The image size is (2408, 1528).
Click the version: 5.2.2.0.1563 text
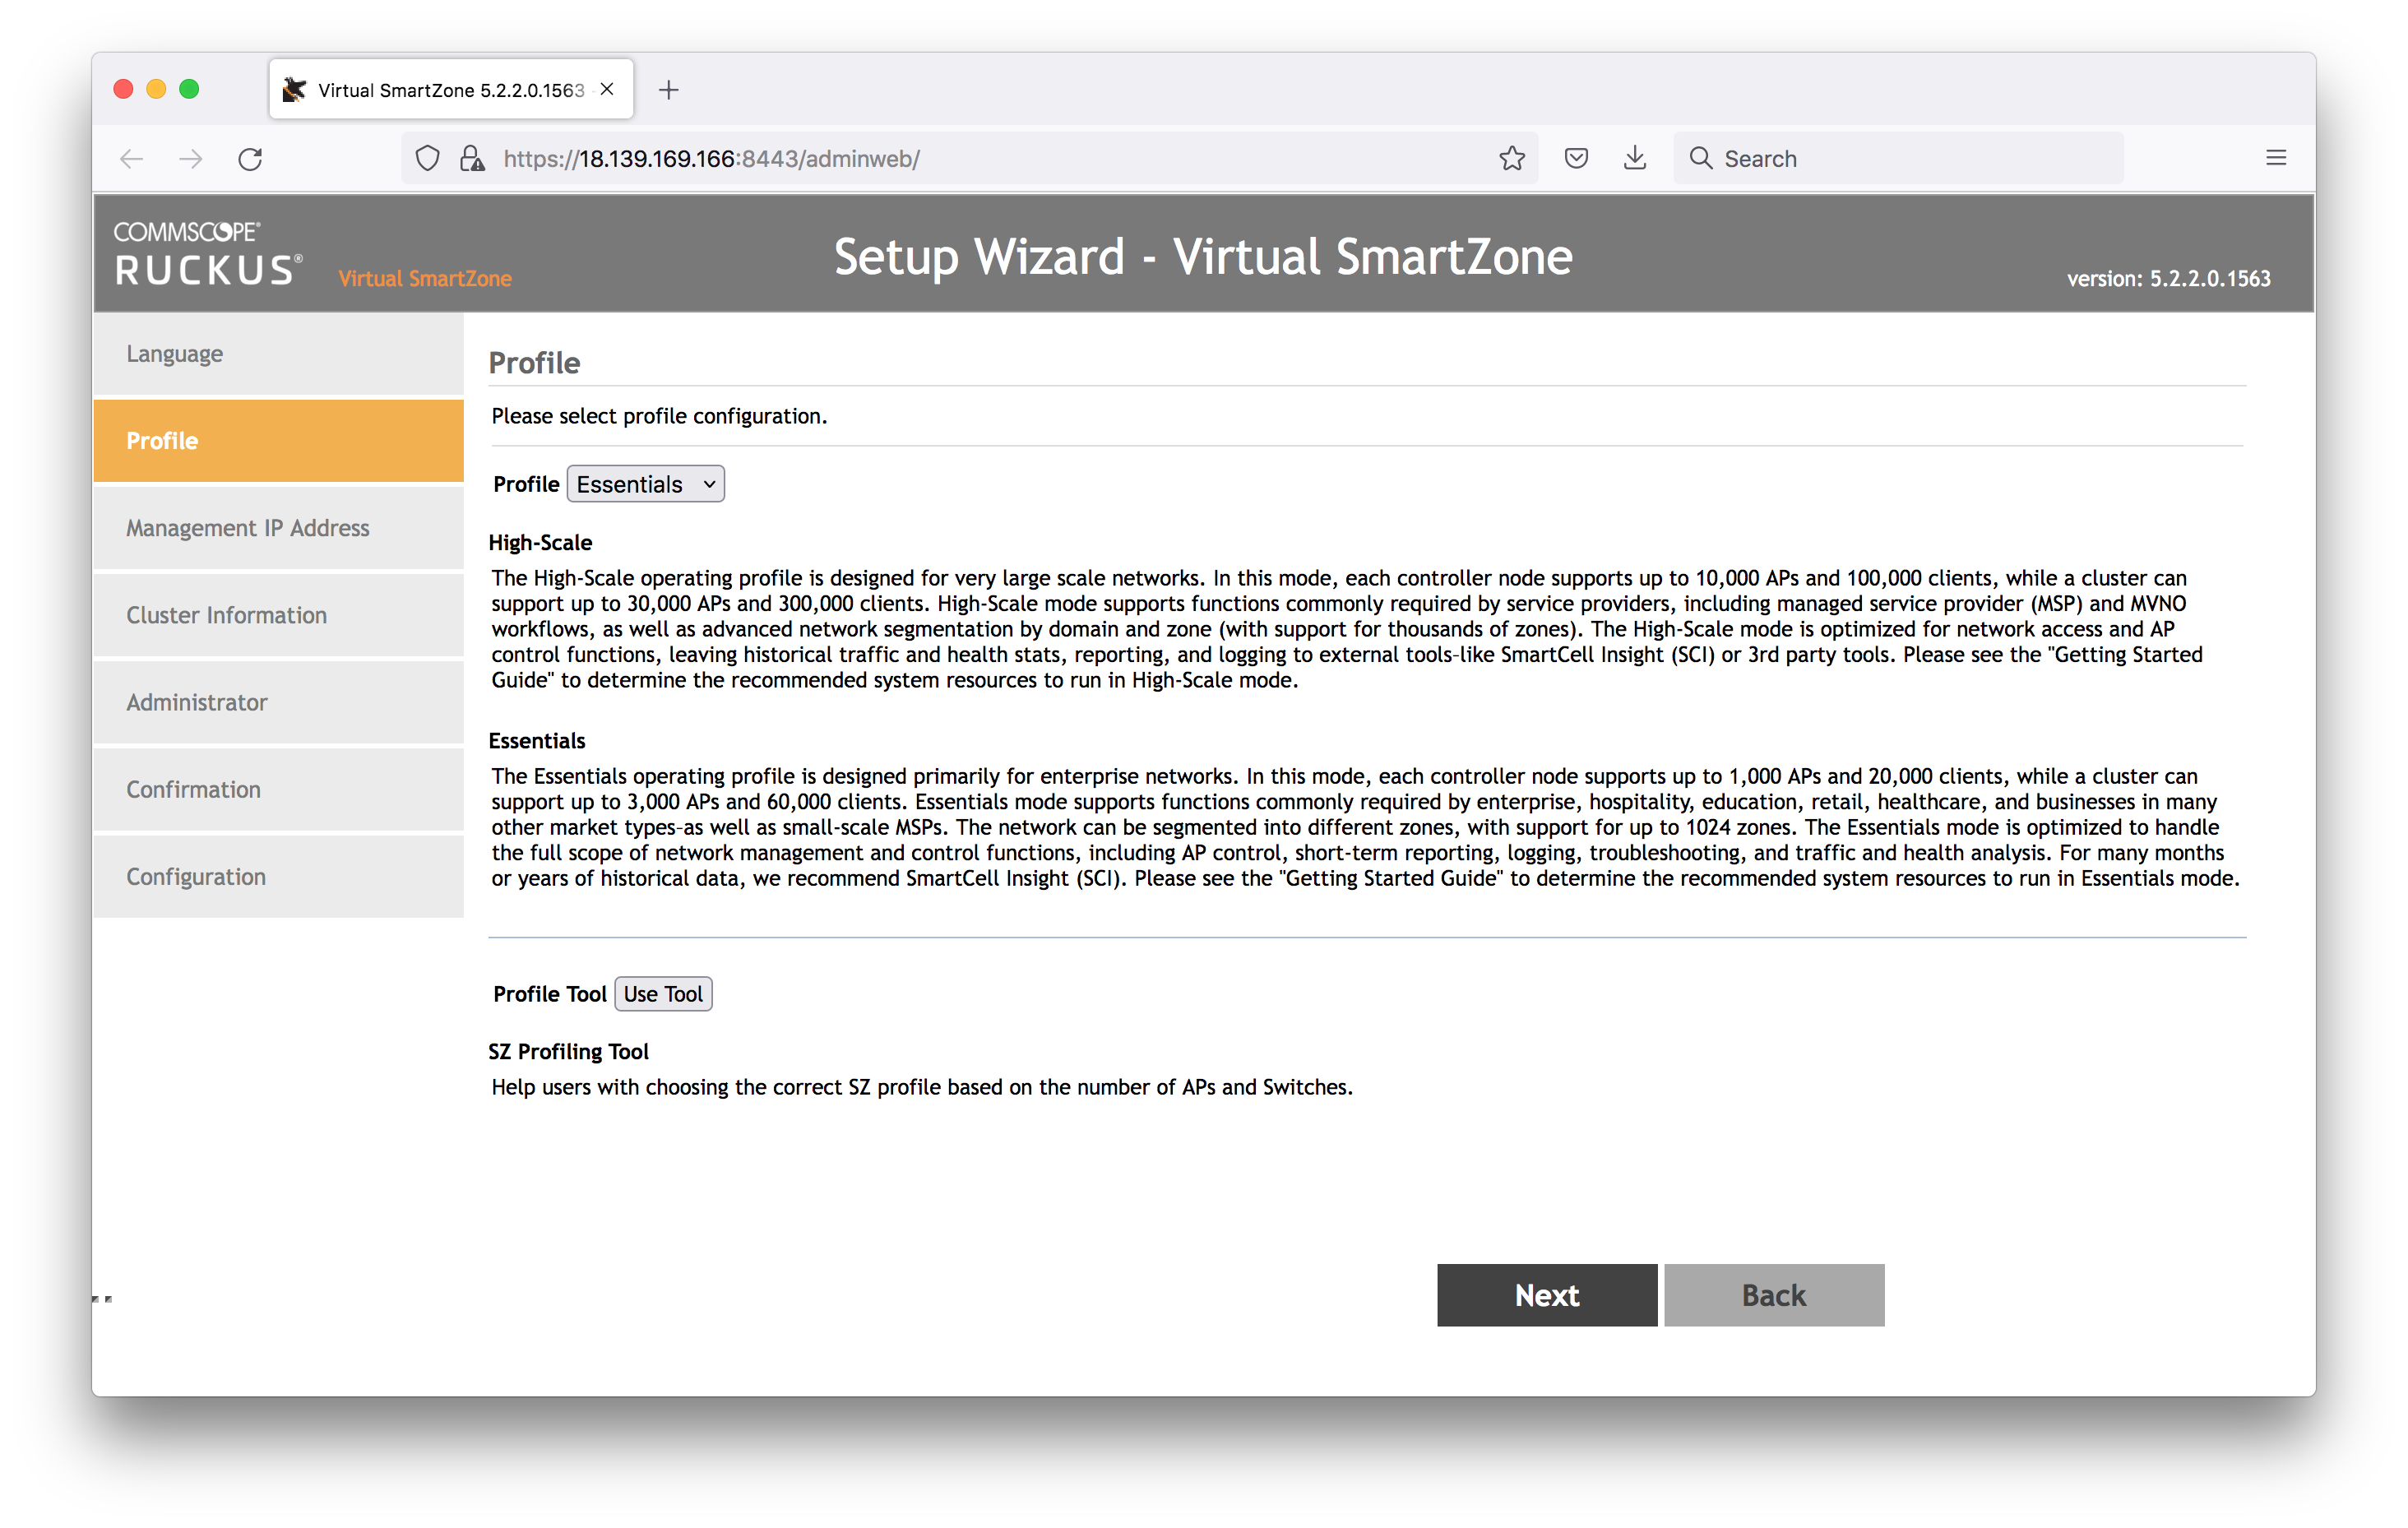point(2169,279)
